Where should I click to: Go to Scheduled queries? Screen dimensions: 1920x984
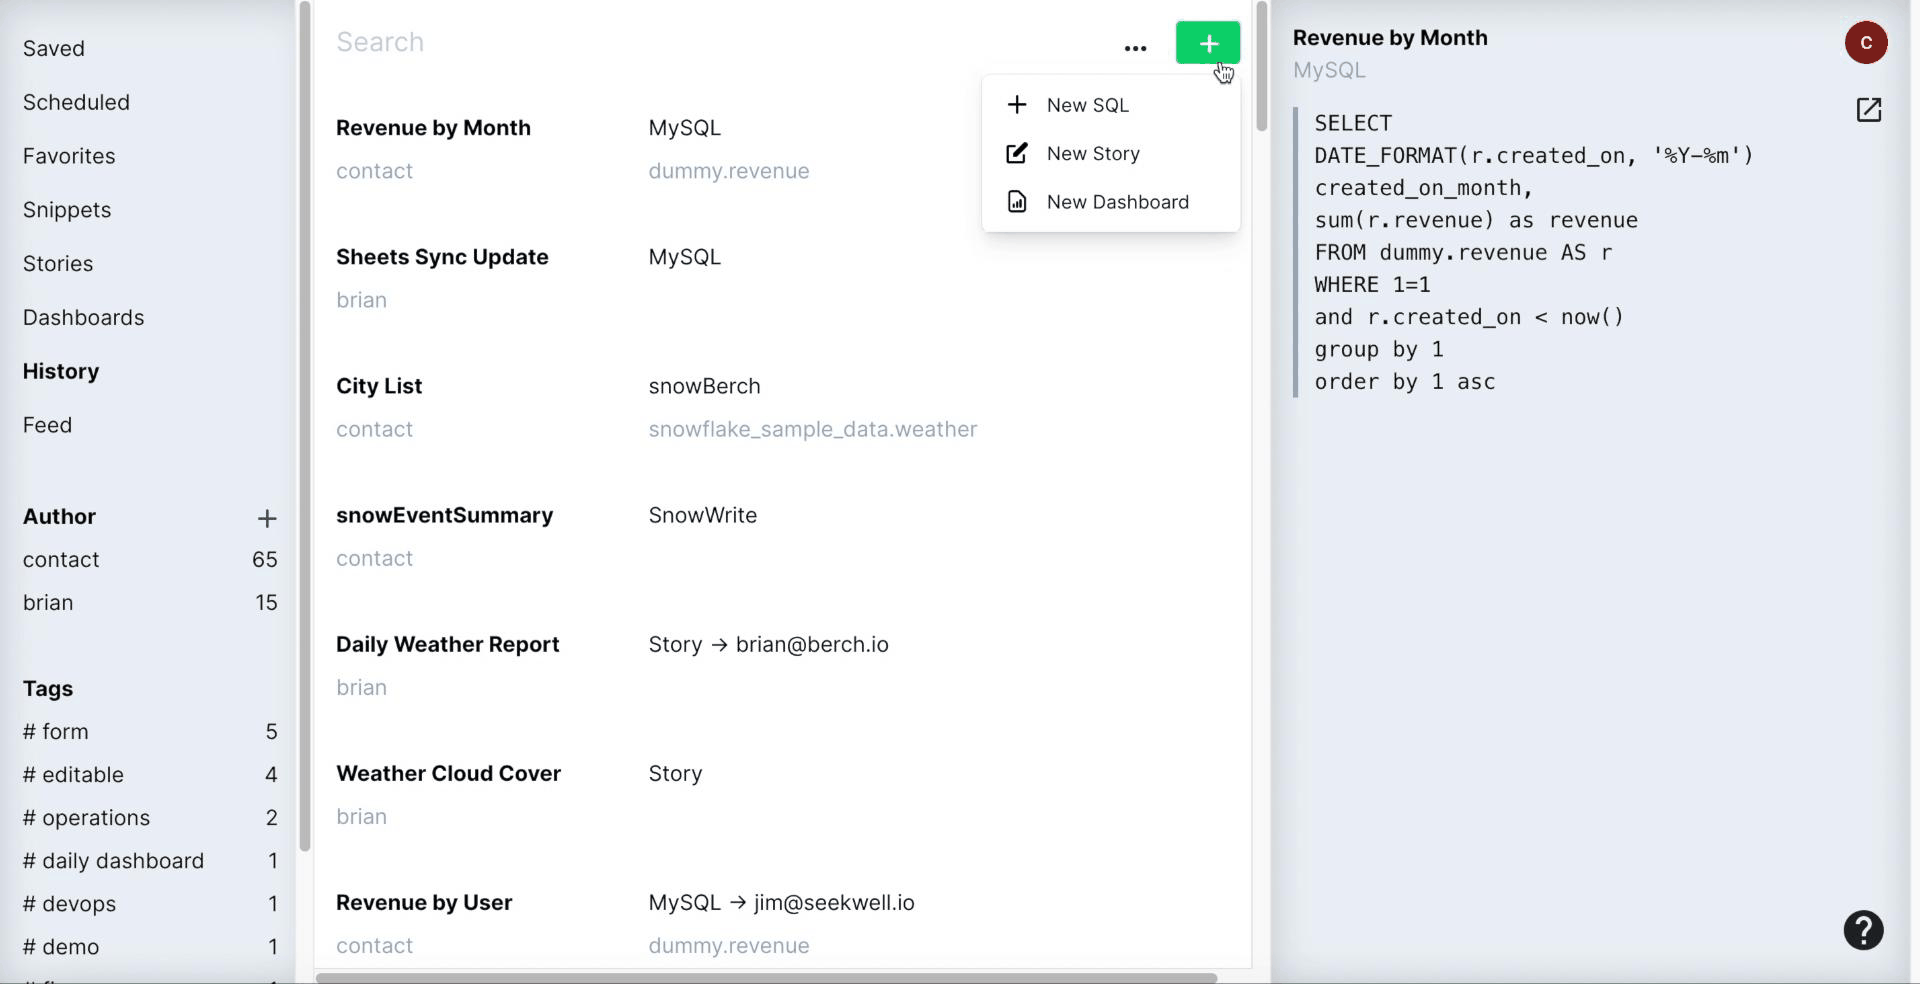tap(76, 102)
